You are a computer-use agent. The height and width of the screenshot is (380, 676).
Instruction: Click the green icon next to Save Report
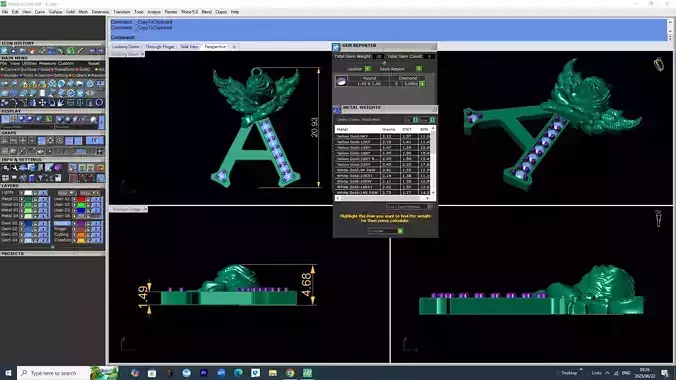click(419, 69)
